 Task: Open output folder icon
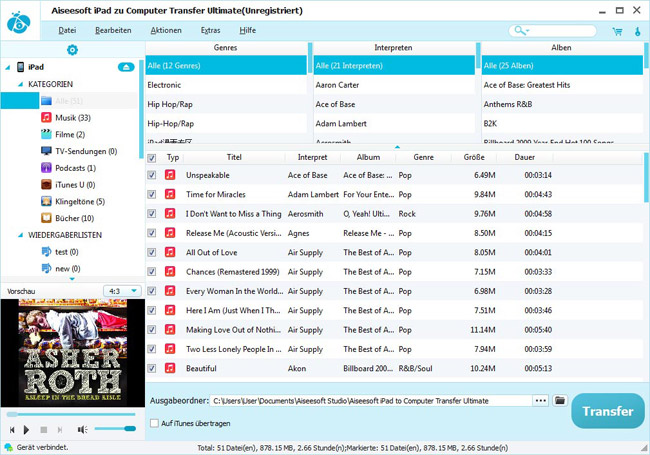coord(560,400)
